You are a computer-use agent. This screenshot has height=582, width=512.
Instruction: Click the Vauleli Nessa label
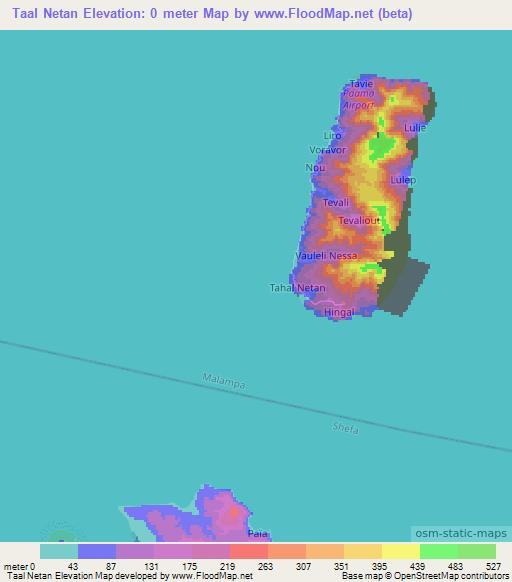click(x=326, y=255)
